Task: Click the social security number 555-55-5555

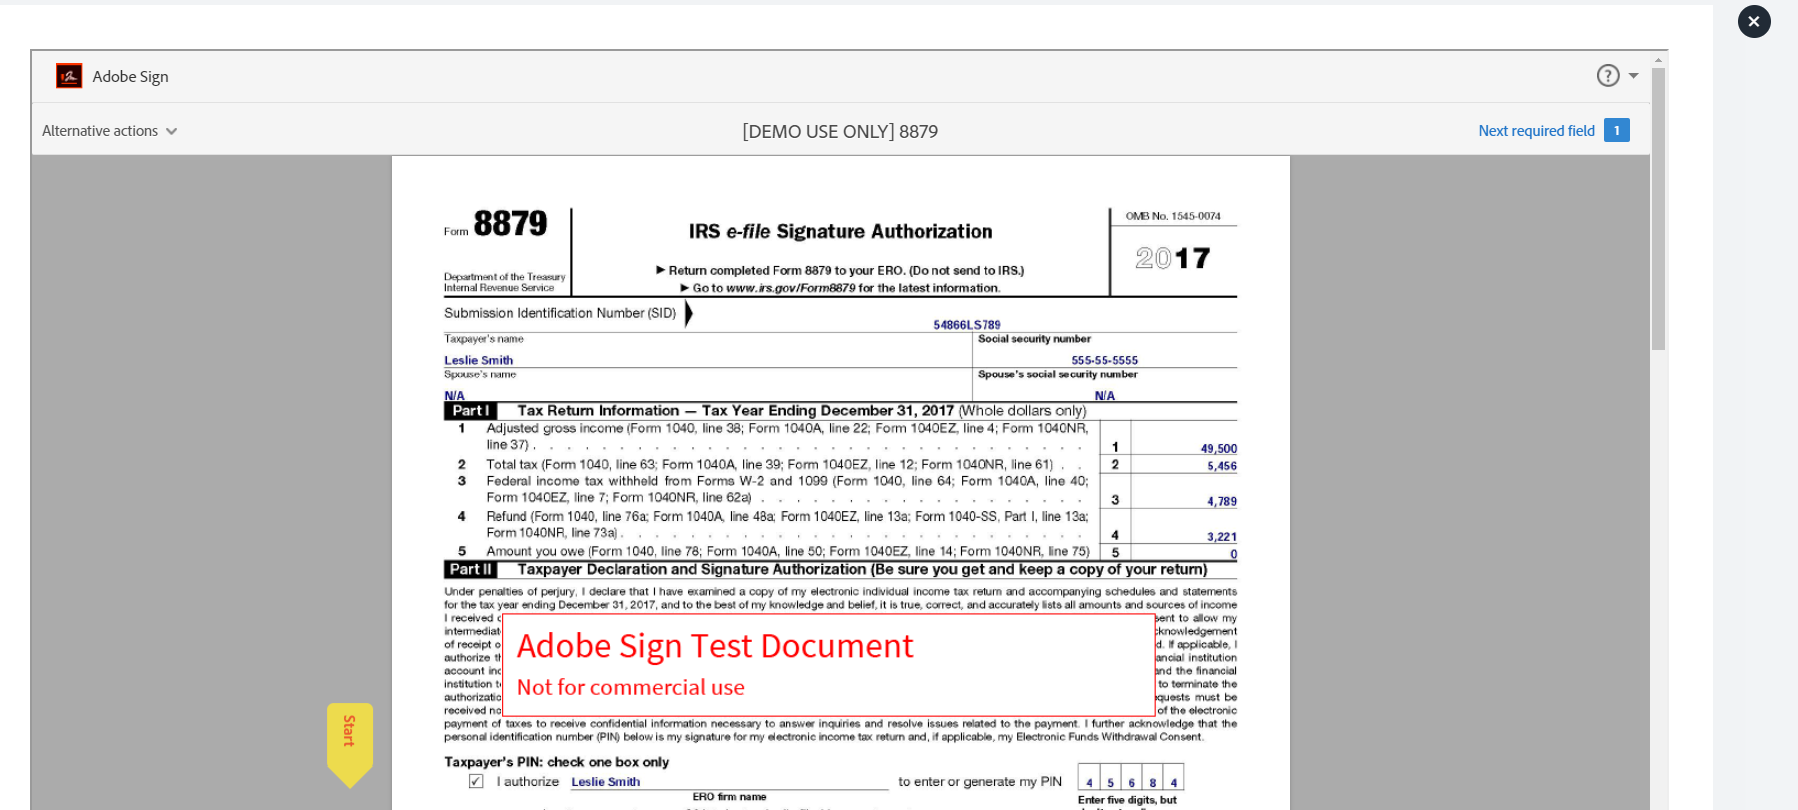Action: click(1104, 360)
